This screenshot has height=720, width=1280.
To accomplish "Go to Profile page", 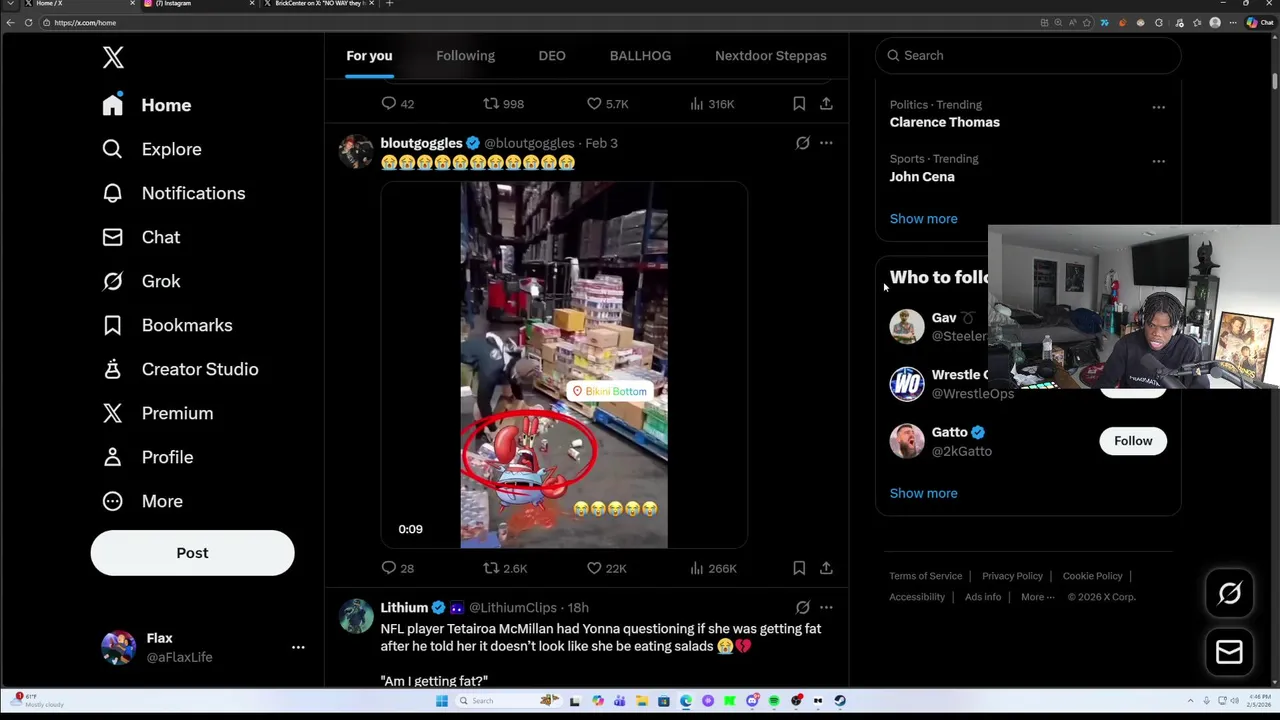I will pos(147,457).
